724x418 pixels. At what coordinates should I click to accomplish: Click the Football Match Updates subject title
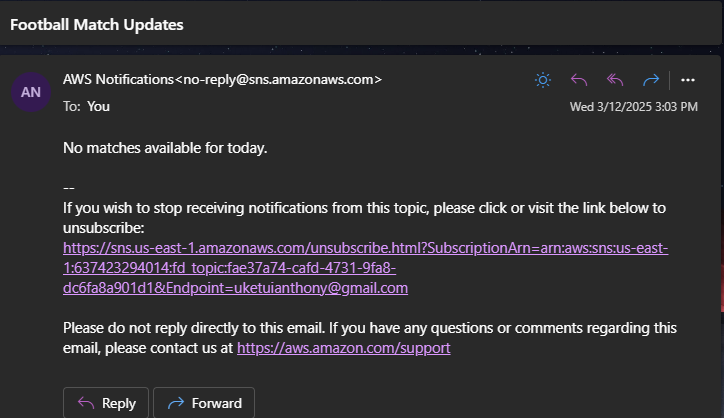[97, 24]
